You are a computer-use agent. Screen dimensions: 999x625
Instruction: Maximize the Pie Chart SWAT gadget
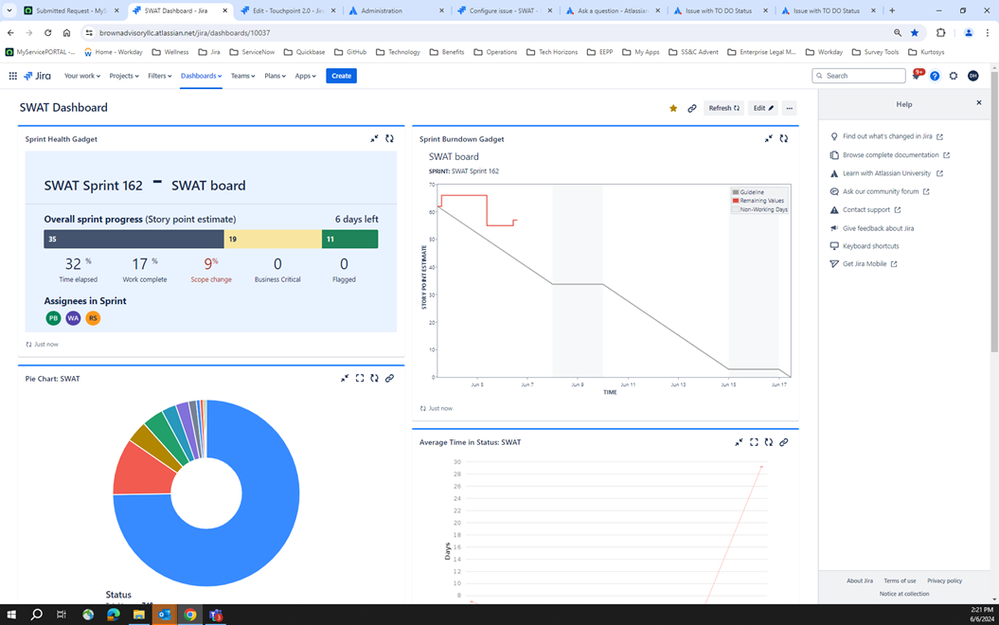[360, 378]
